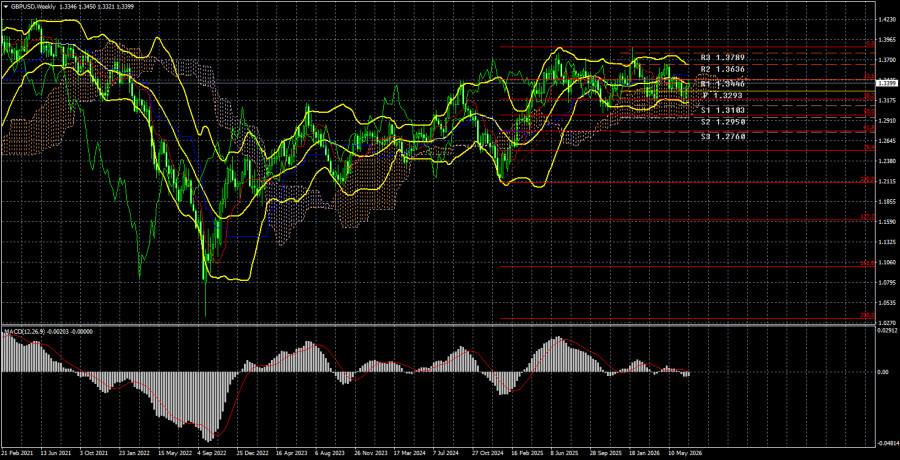
Task: Click the 100.0 Fibonacci level marker
Action: [867, 180]
